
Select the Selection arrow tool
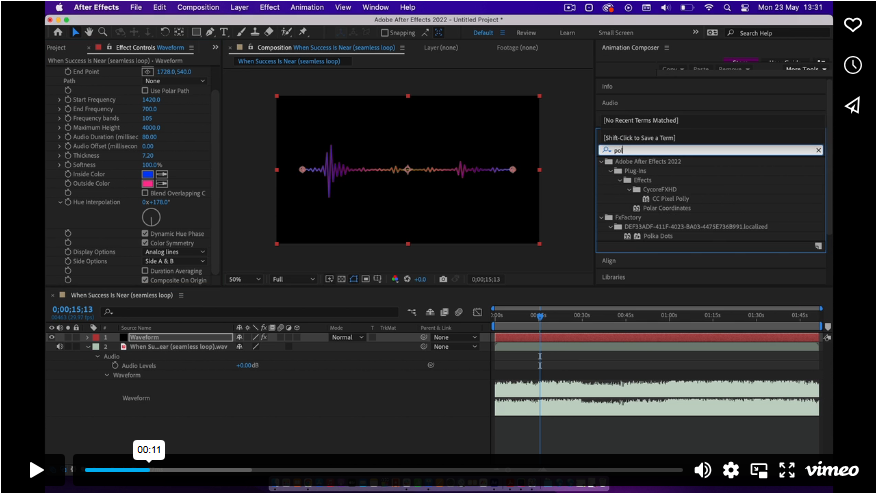(76, 32)
